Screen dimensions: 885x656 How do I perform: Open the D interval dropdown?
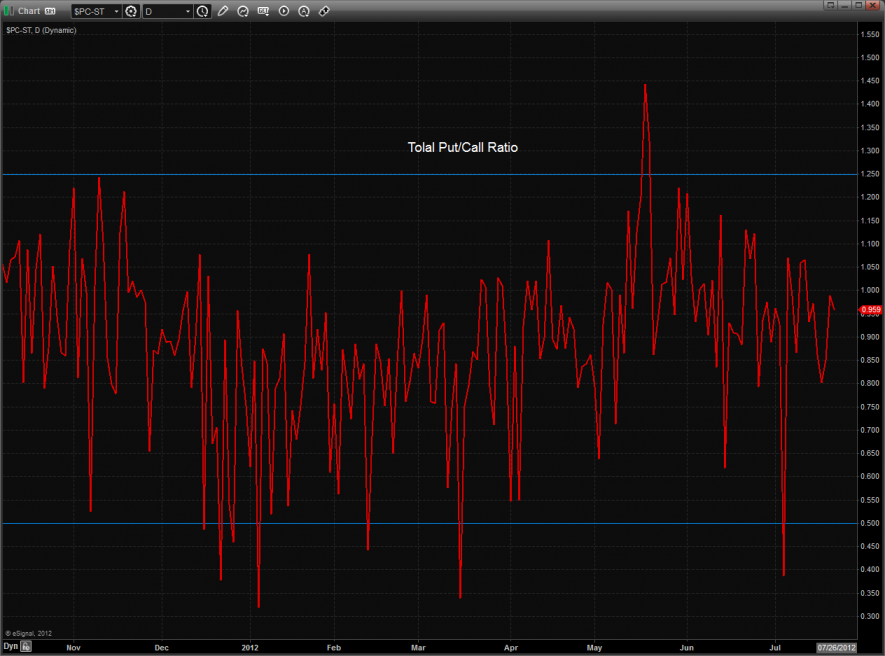167,11
